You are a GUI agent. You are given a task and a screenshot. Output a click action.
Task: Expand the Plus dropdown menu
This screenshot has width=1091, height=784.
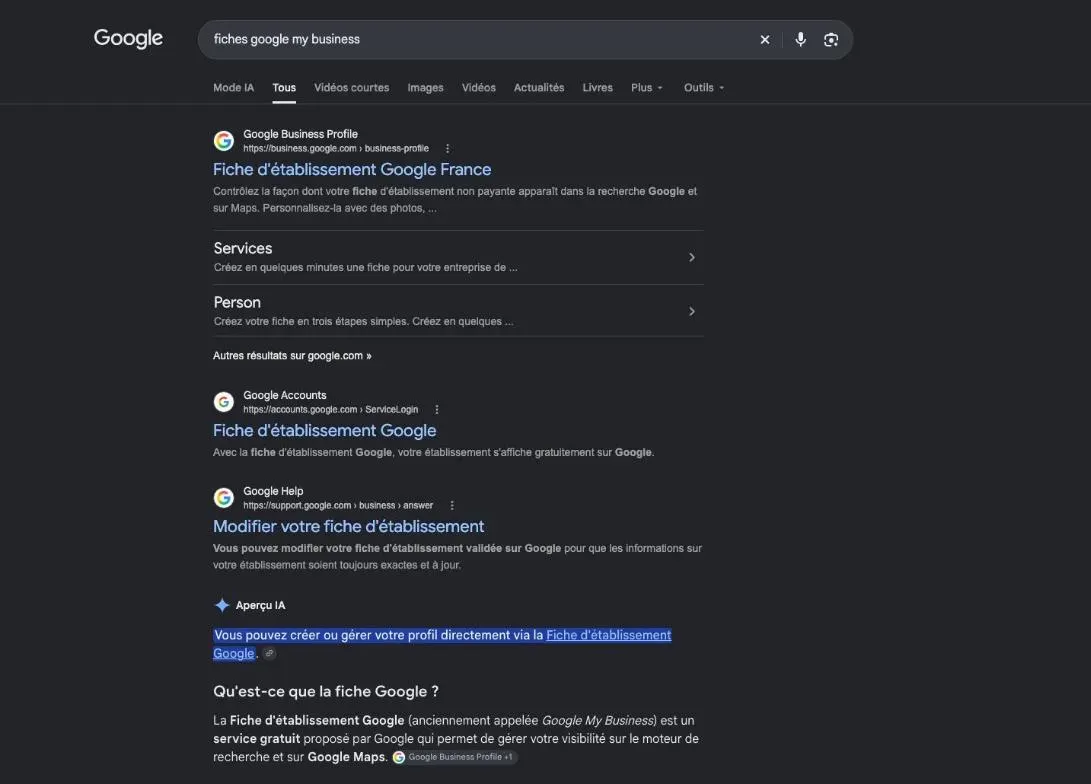pos(647,88)
